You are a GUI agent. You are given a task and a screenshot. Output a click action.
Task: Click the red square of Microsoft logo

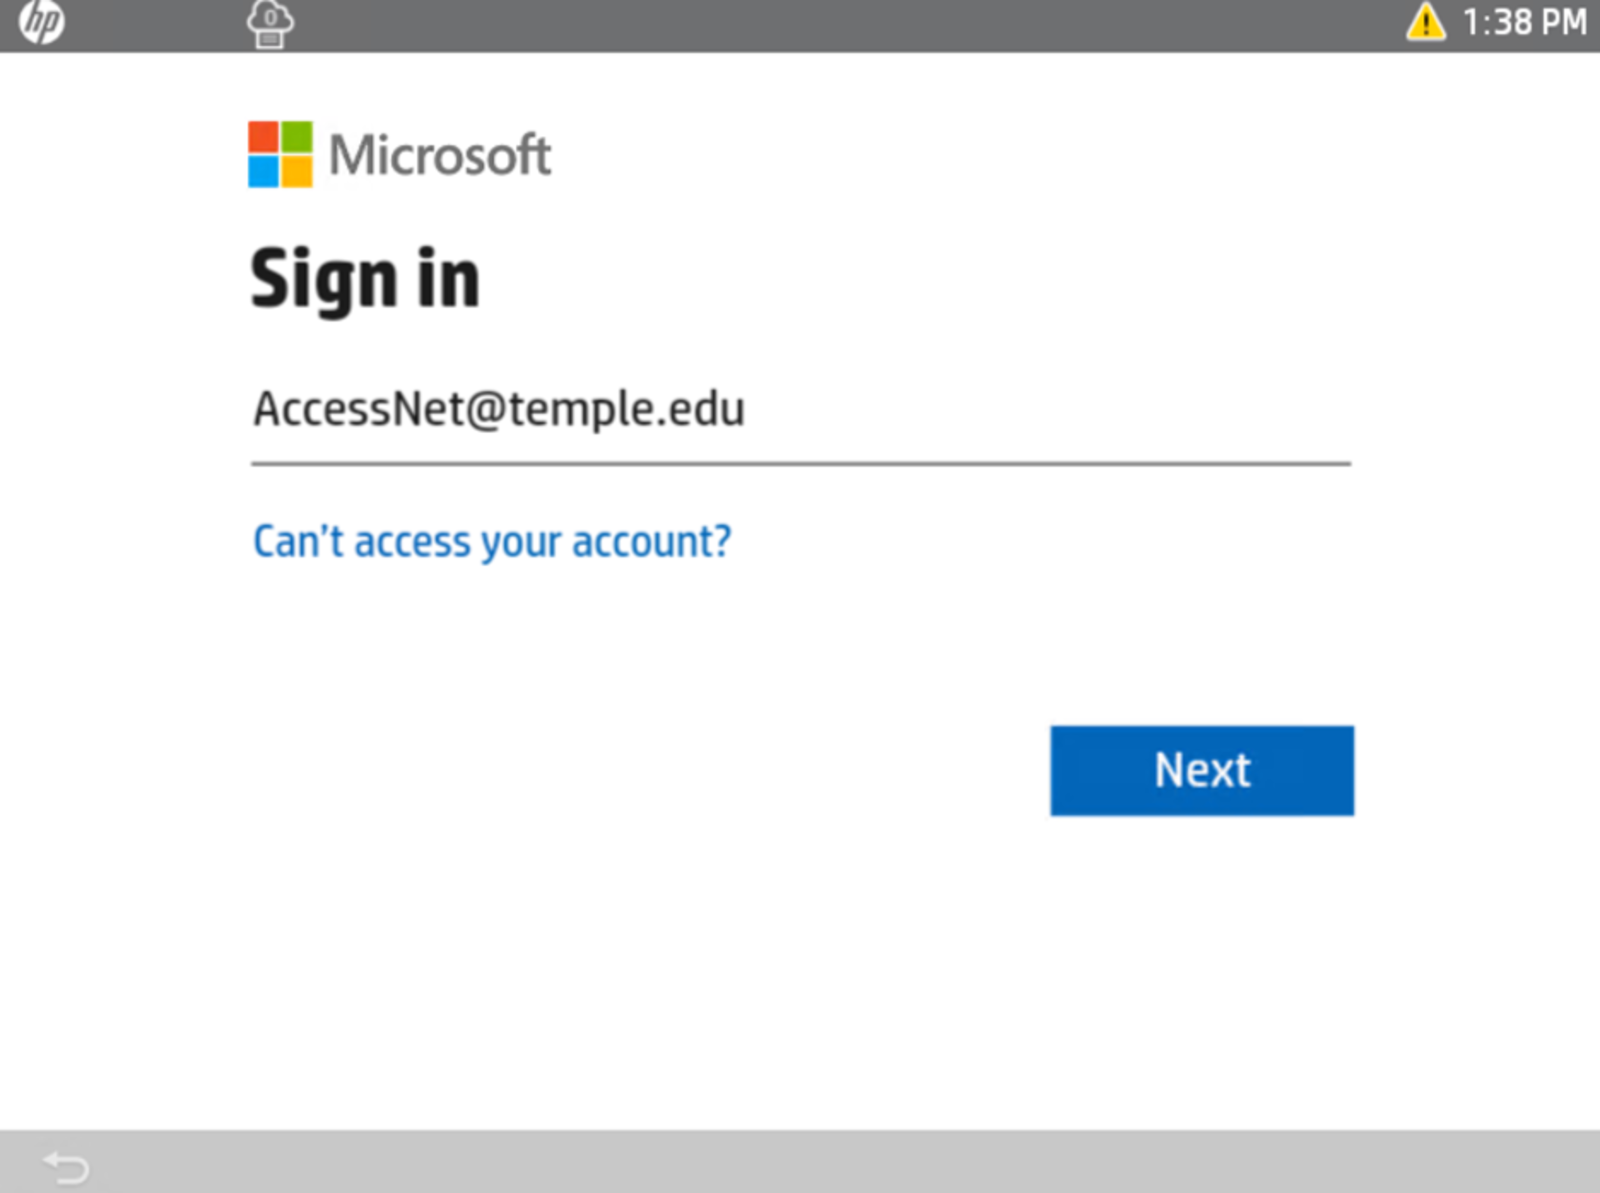(x=263, y=137)
